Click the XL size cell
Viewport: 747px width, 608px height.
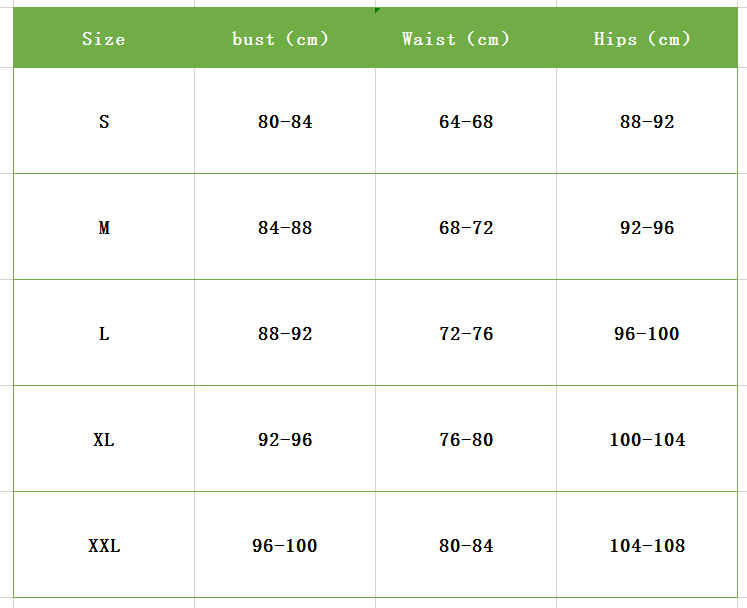(x=104, y=440)
